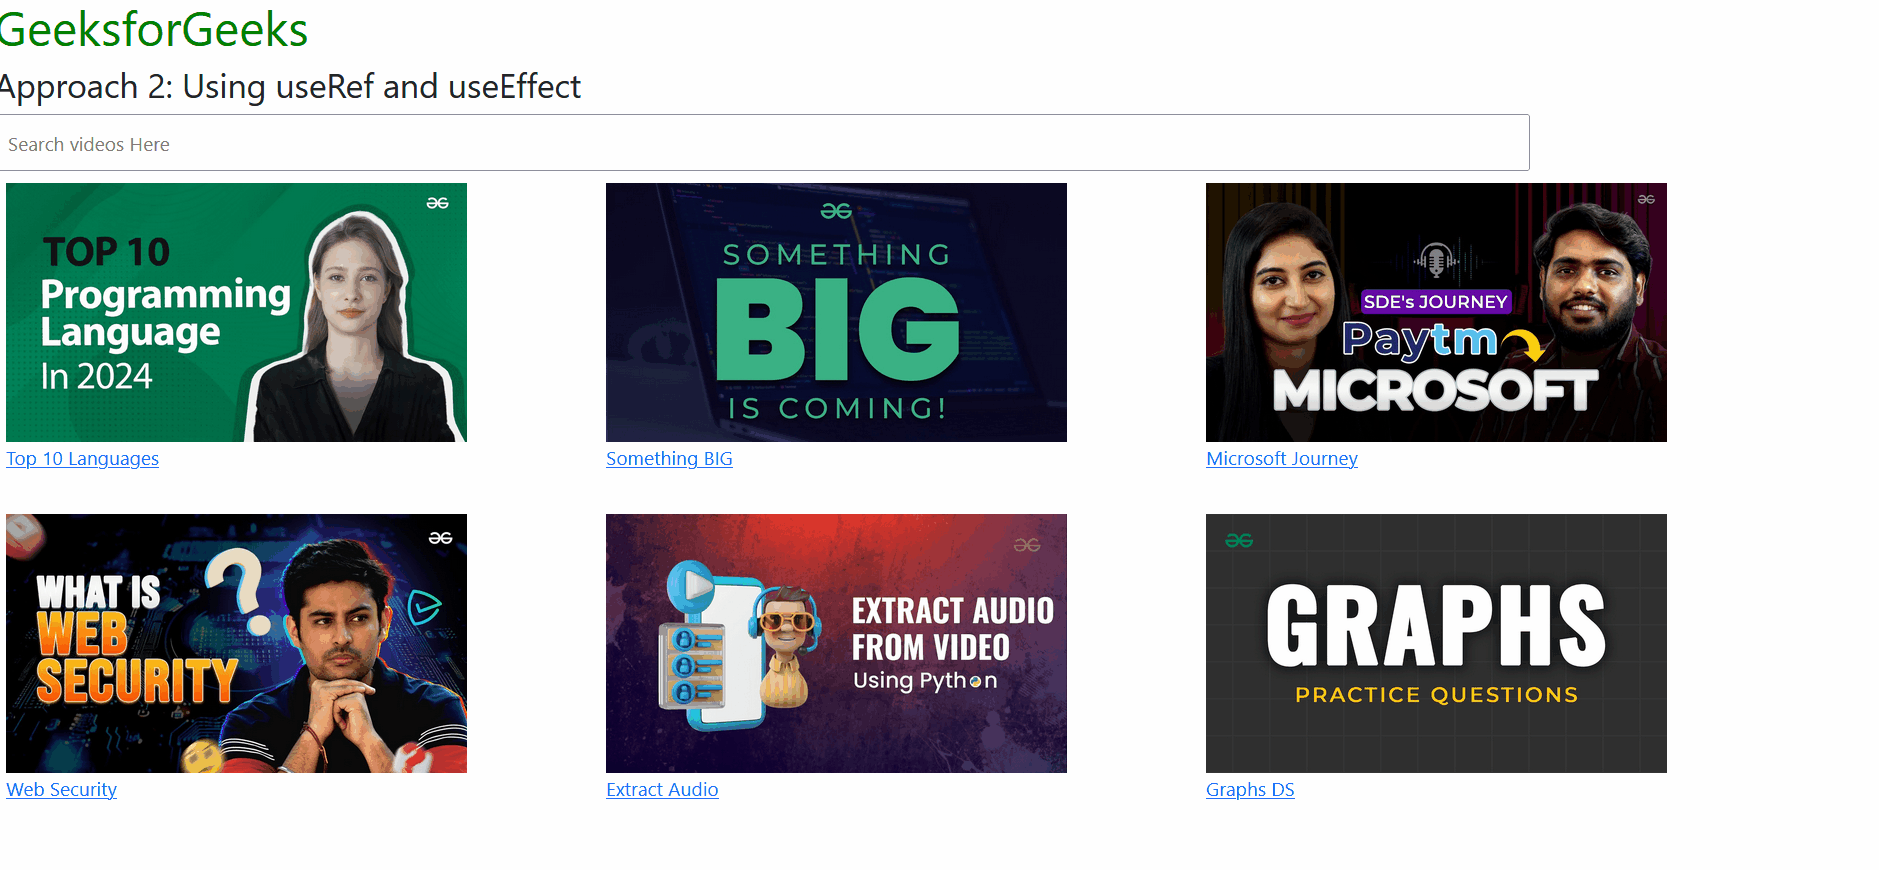Select the Something BIG Is Coming thumbnail
Viewport: 1879px width, 870px height.
click(x=836, y=312)
